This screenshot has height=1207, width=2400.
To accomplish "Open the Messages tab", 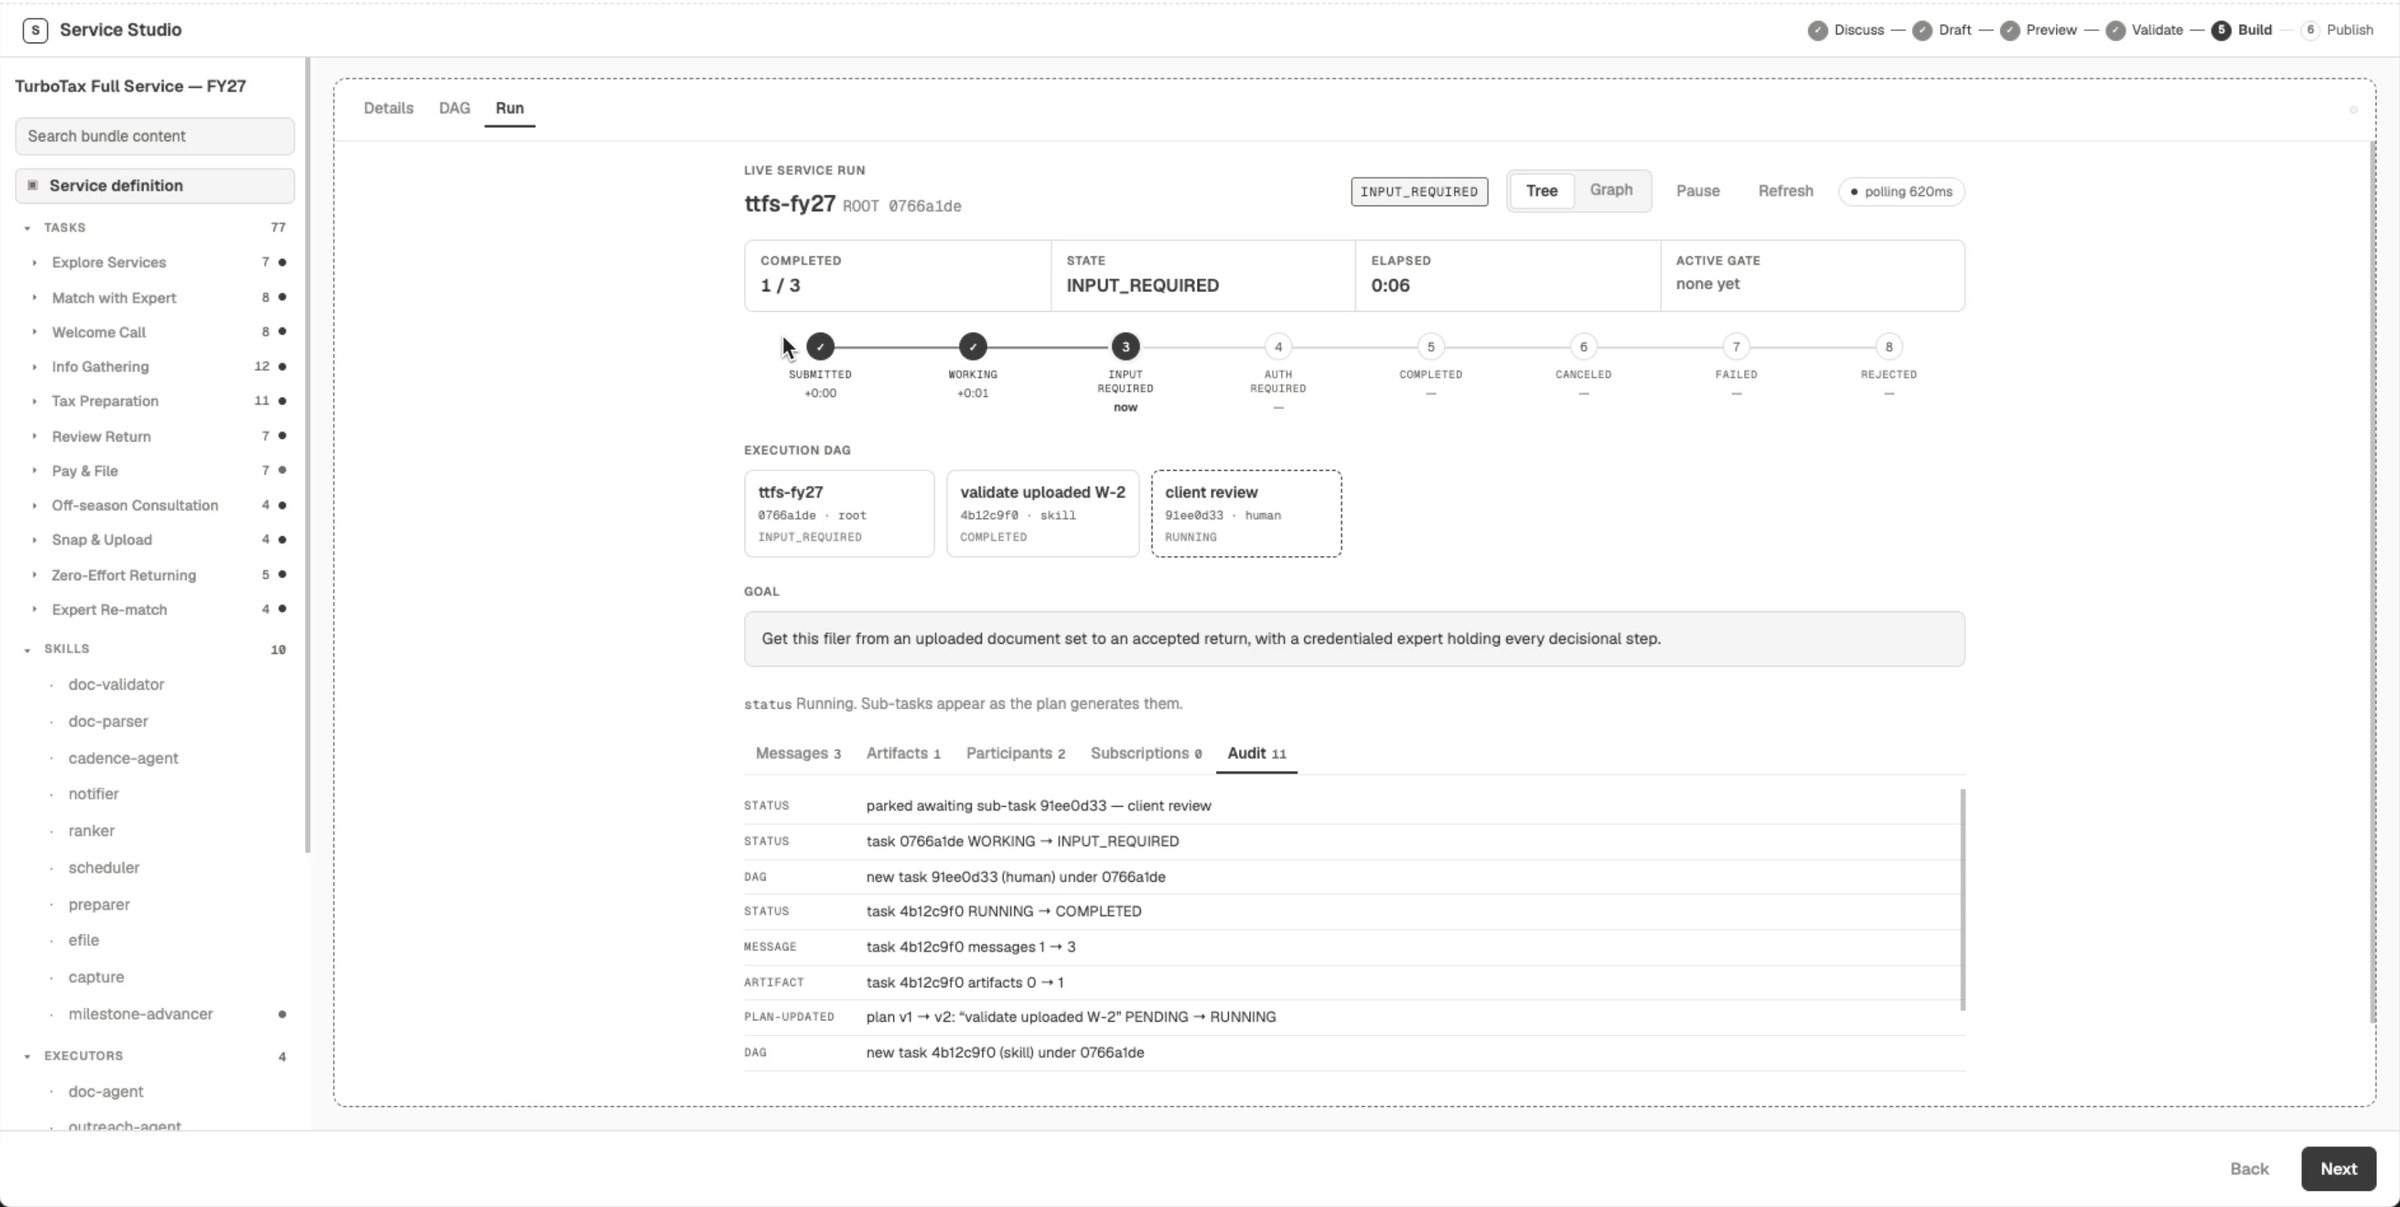I will click(798, 753).
